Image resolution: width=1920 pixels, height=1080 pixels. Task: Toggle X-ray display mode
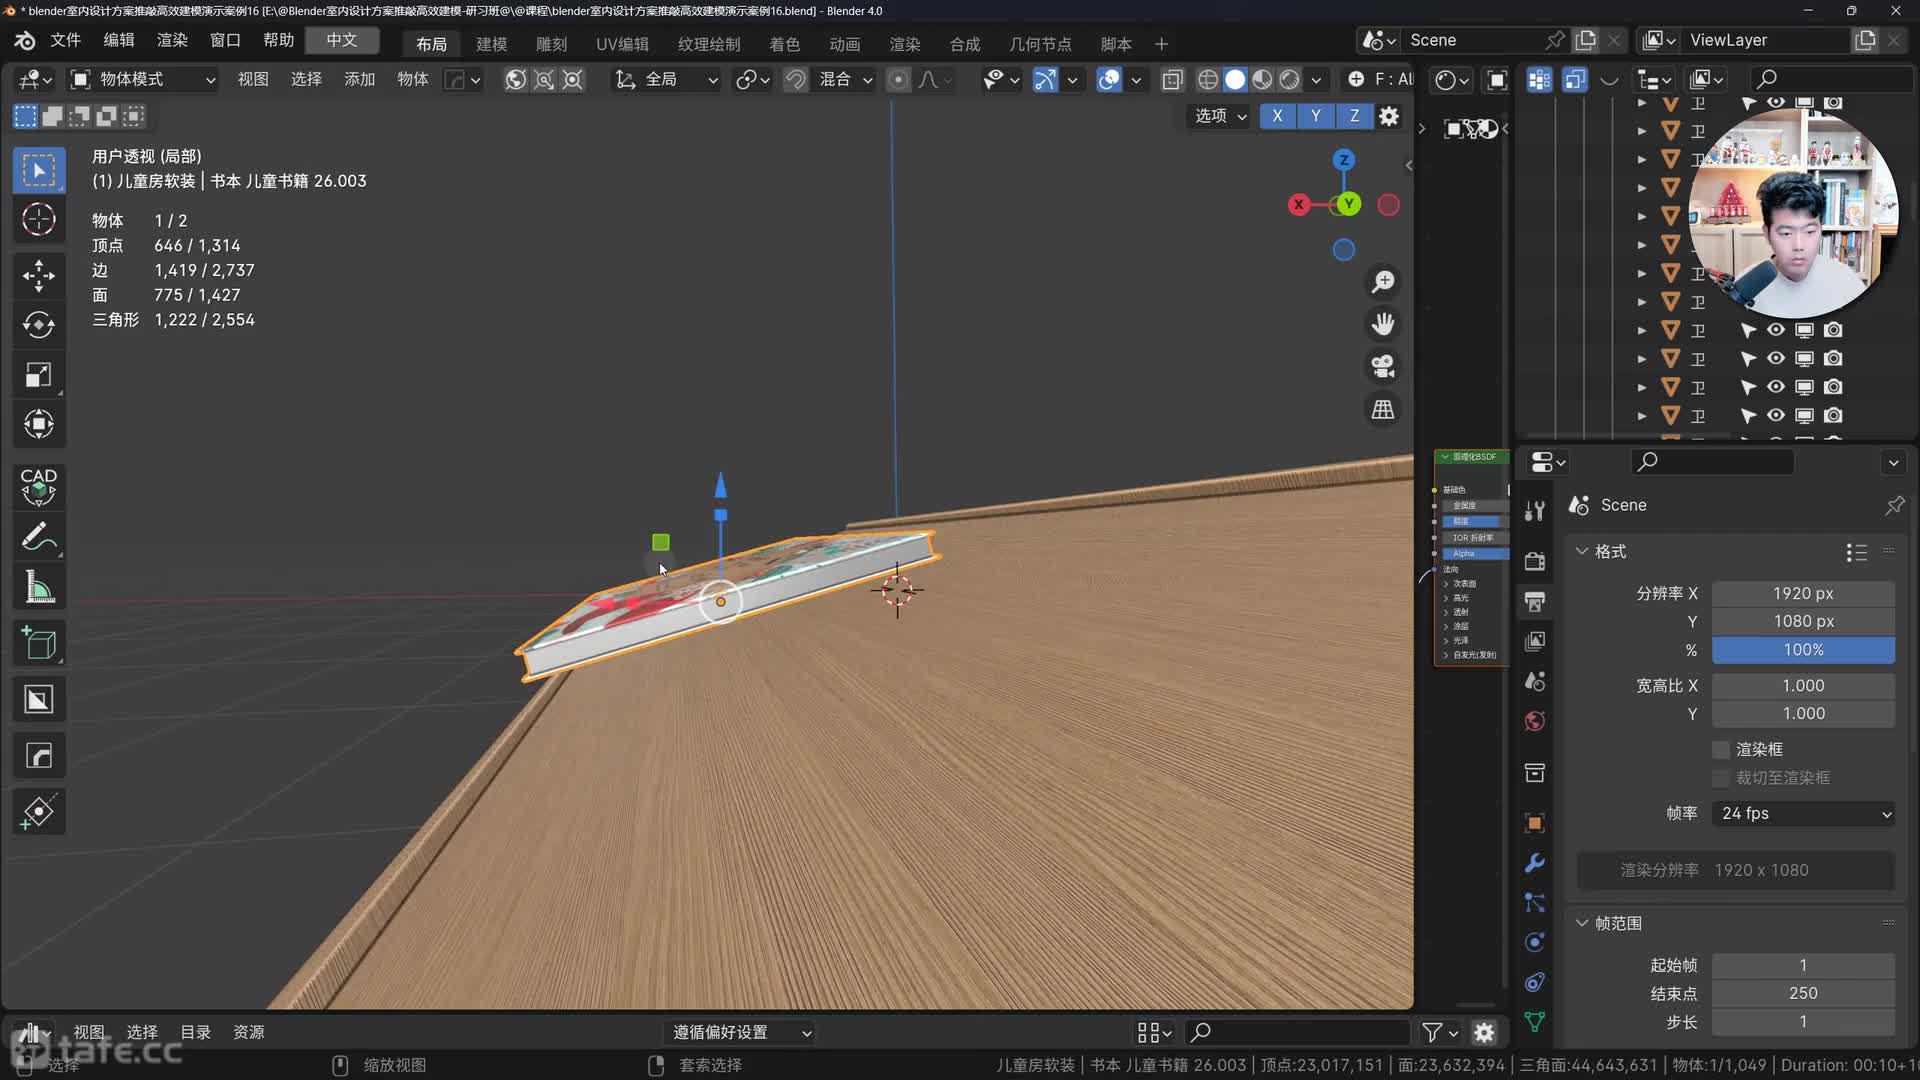1172,79
